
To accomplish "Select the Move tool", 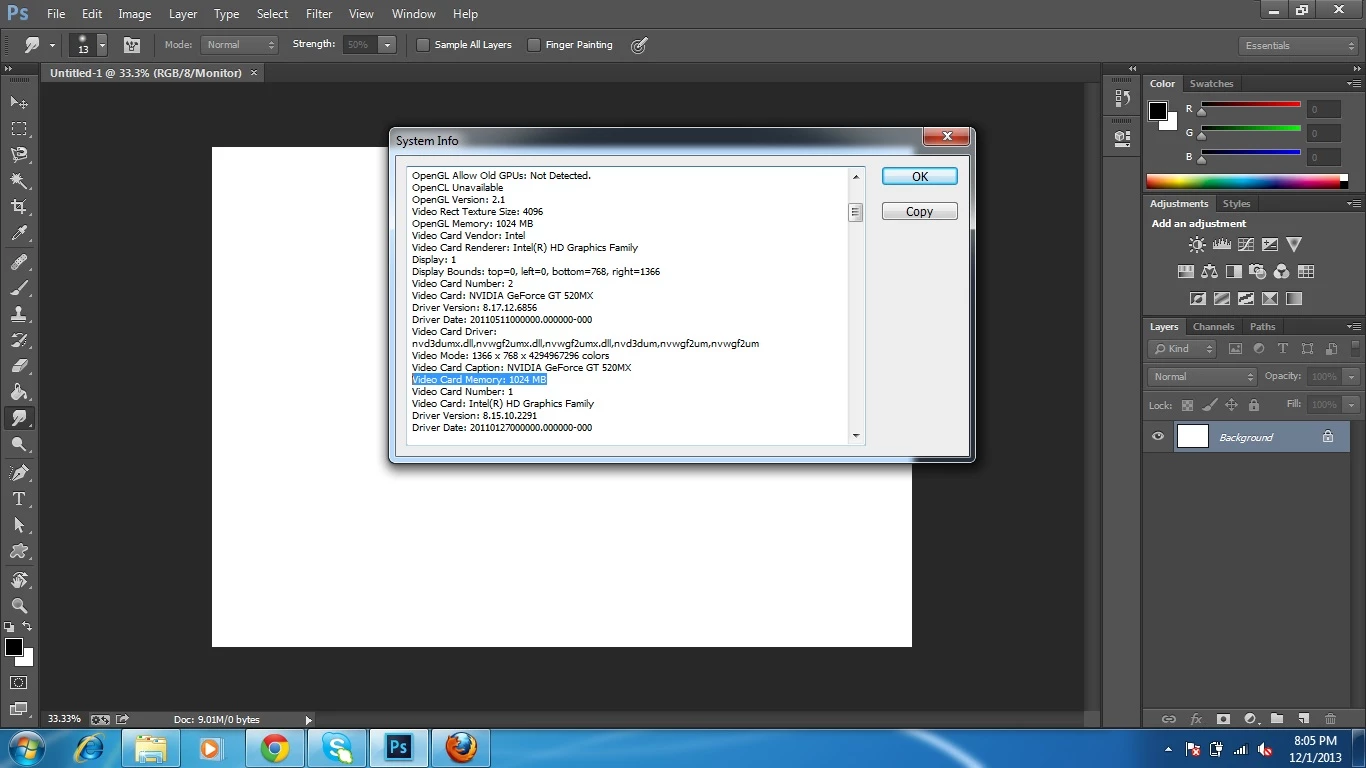I will tap(19, 102).
